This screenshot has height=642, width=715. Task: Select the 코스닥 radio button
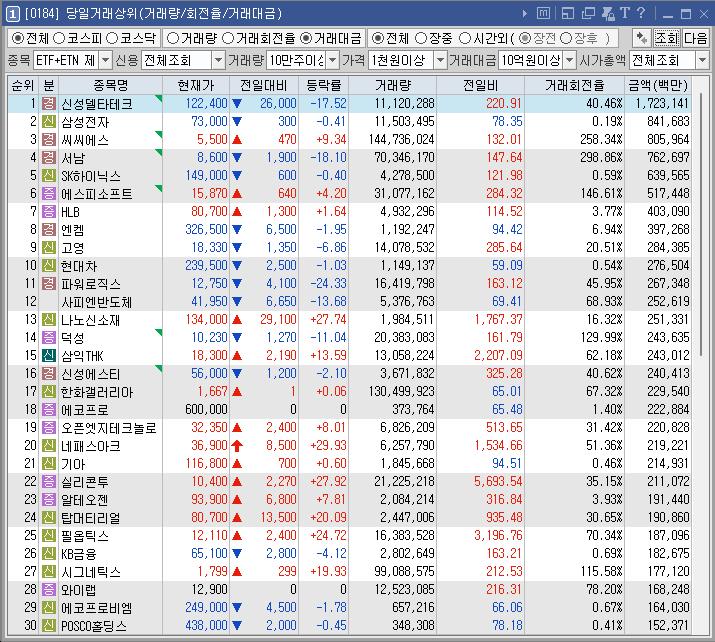[x=112, y=38]
